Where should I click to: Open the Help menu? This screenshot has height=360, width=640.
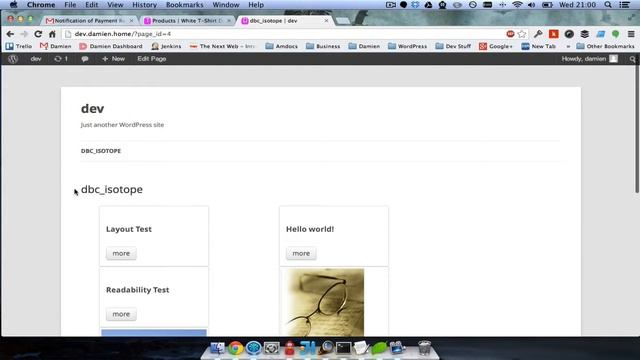pos(256,5)
